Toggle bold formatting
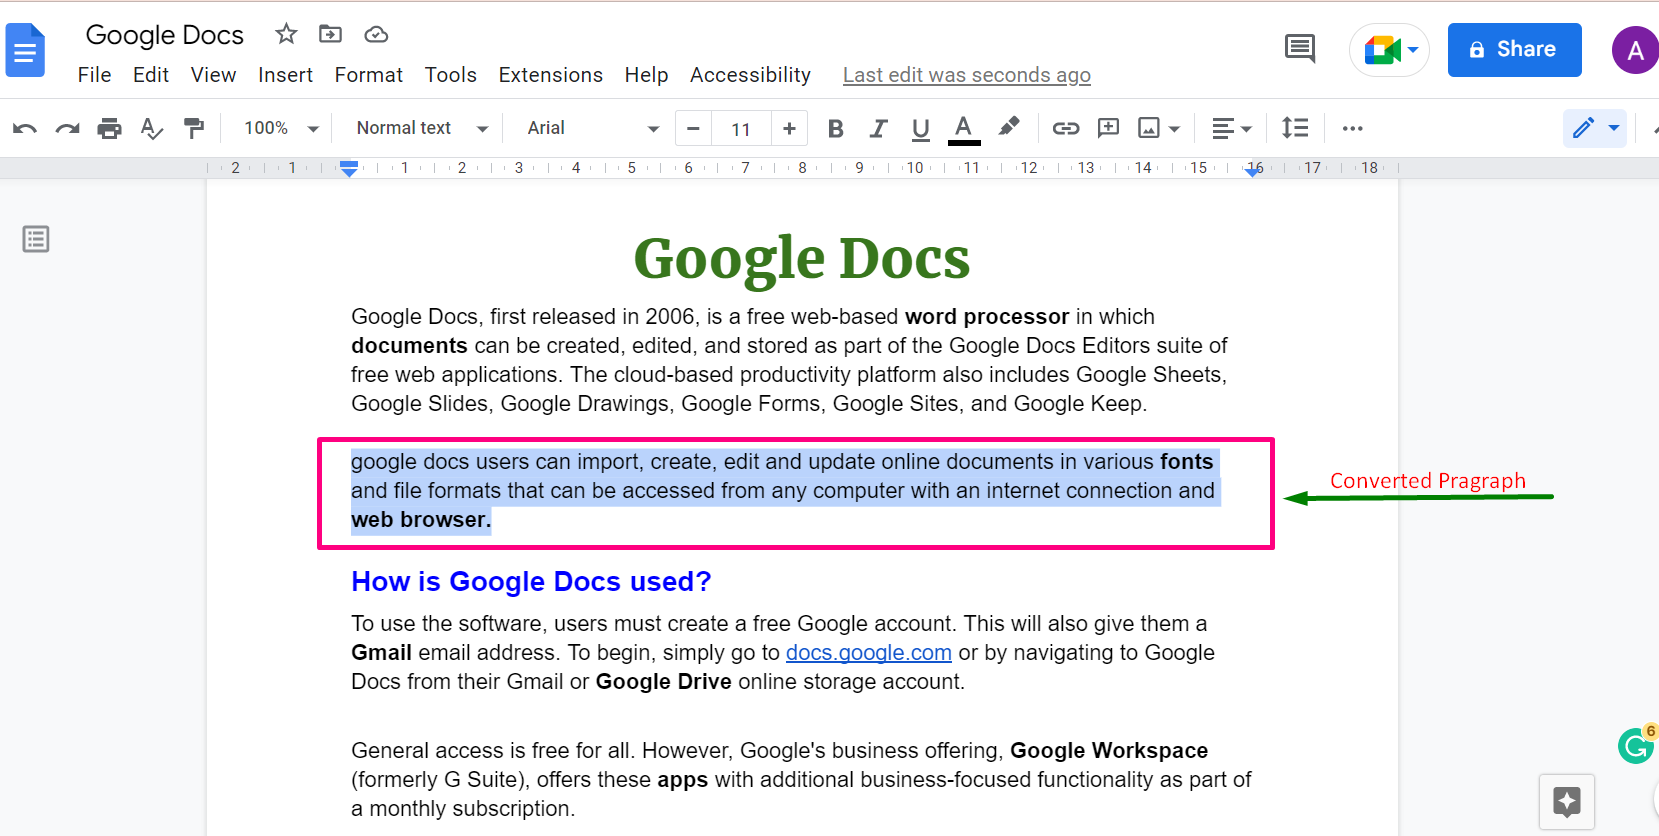The height and width of the screenshot is (836, 1659). (836, 128)
